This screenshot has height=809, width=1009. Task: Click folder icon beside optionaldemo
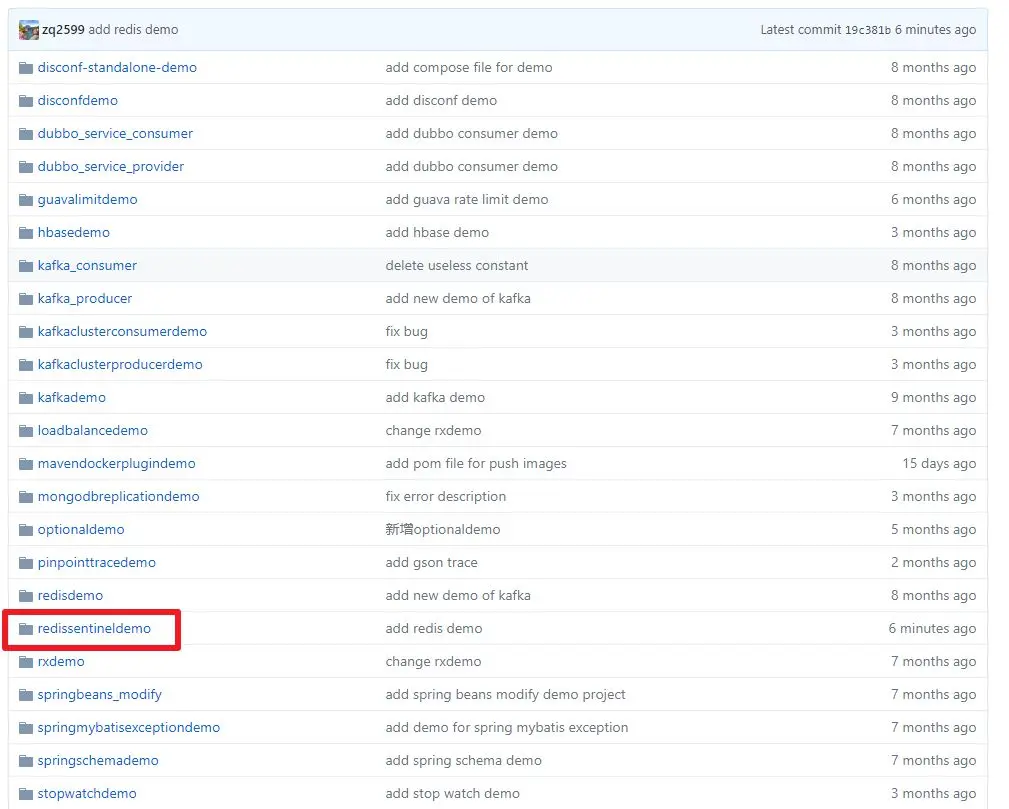pyautogui.click(x=26, y=530)
